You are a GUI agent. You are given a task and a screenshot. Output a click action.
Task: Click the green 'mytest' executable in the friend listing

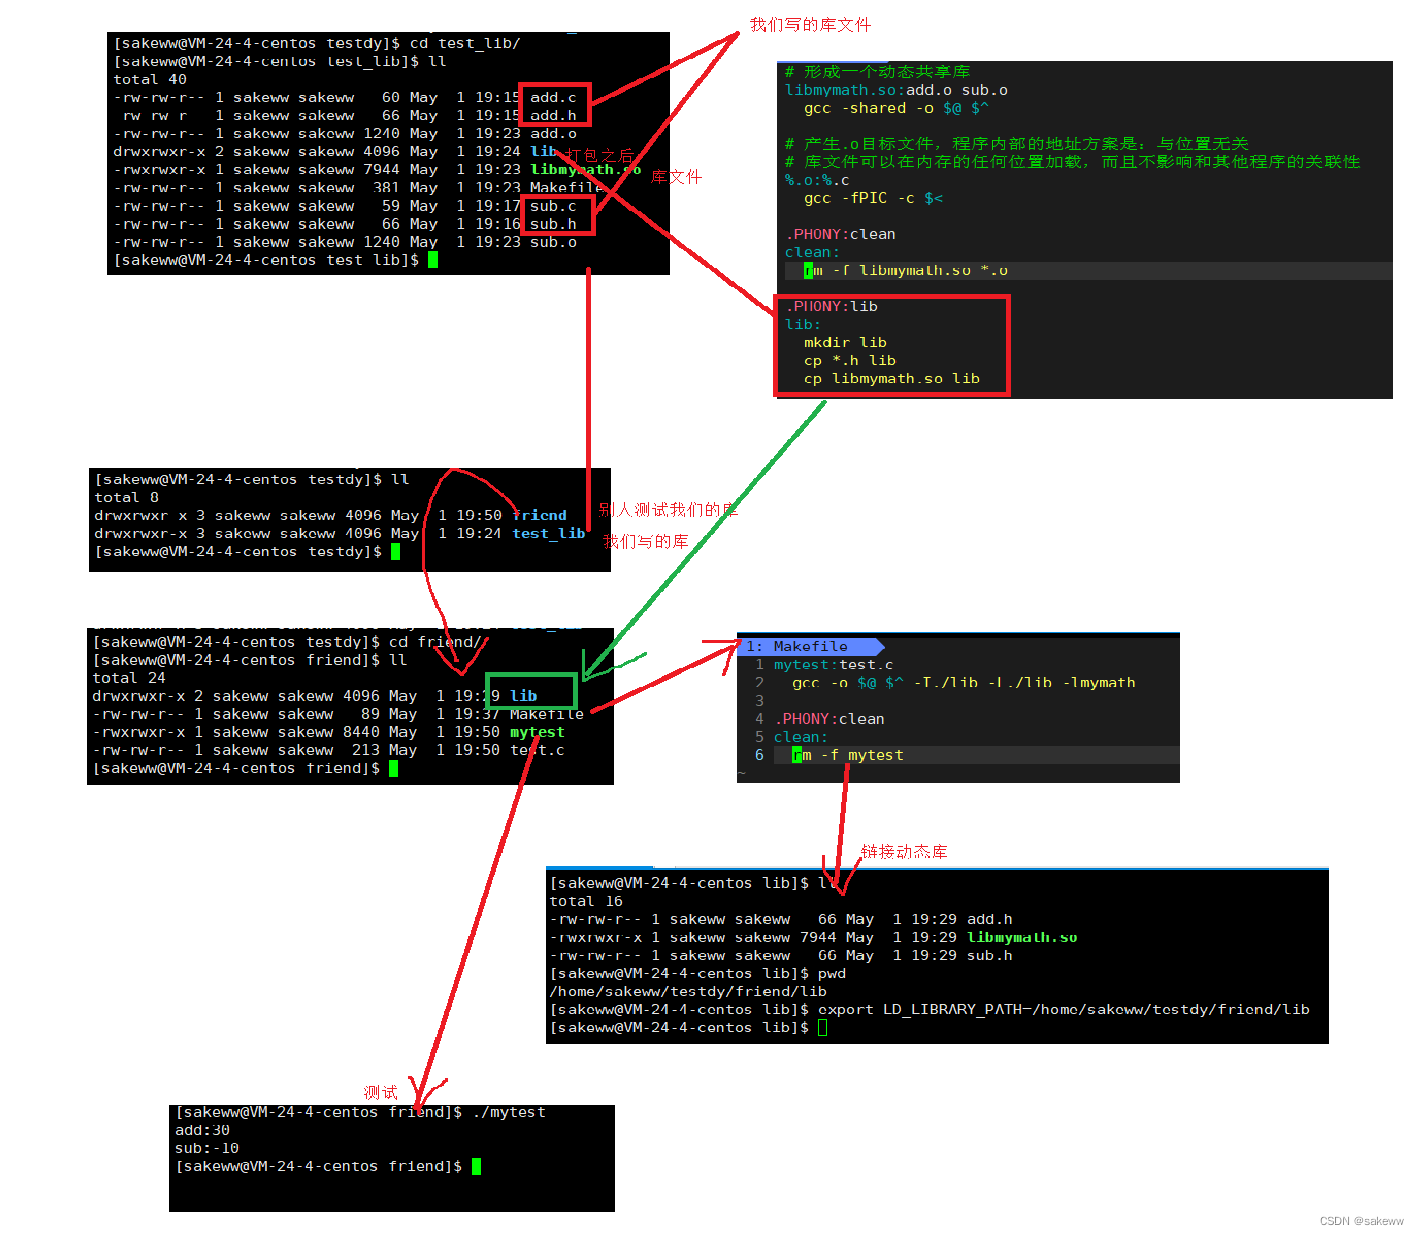point(537,732)
